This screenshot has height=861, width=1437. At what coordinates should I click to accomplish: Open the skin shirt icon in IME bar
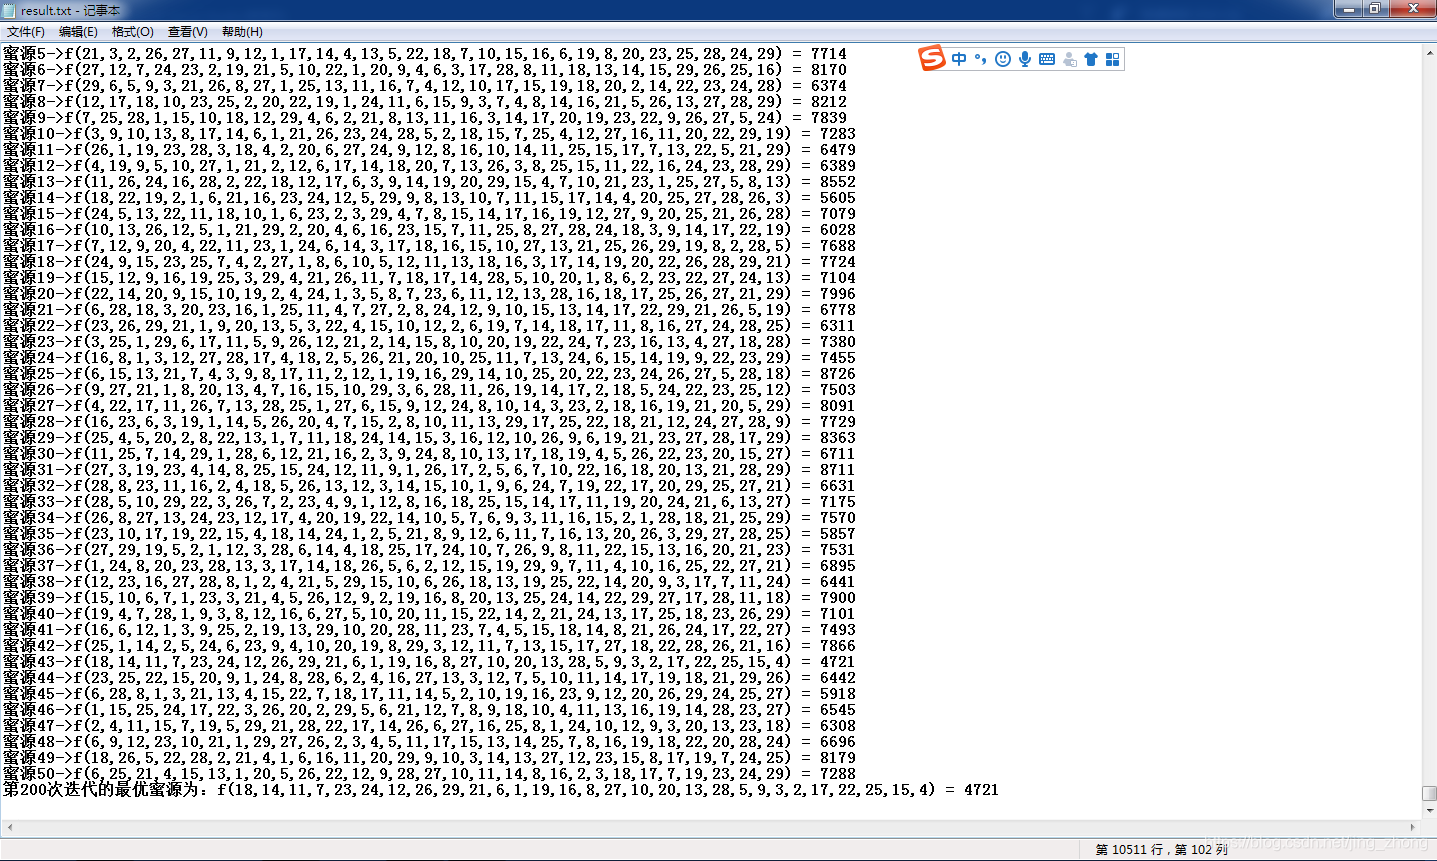click(x=1091, y=59)
